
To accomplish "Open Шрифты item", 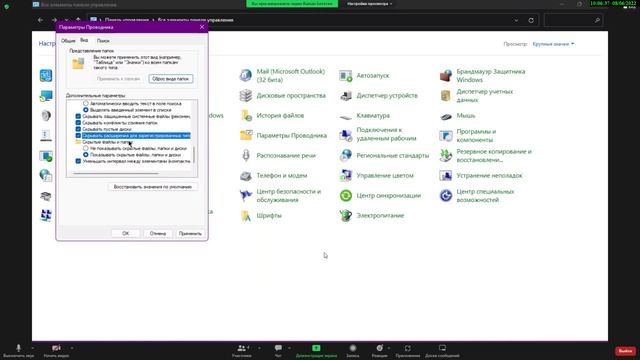I will coord(261,216).
